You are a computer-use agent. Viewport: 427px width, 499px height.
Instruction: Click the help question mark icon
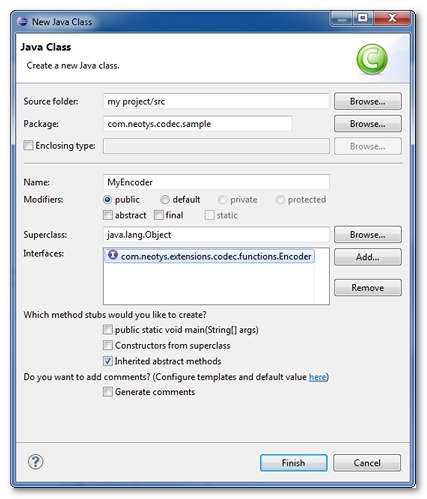coord(35,462)
